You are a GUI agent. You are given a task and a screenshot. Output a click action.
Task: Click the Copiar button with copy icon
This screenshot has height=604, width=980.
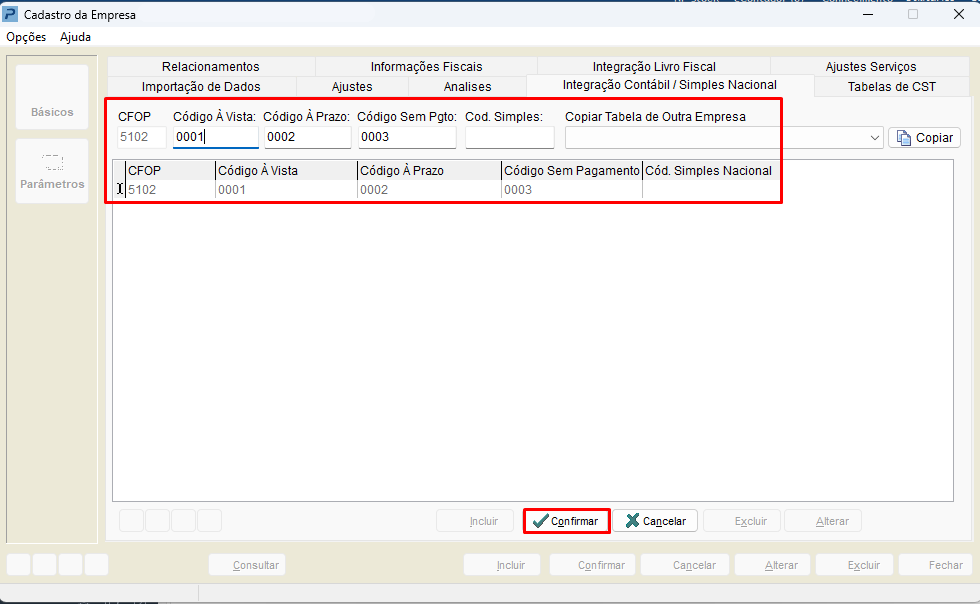click(x=923, y=138)
